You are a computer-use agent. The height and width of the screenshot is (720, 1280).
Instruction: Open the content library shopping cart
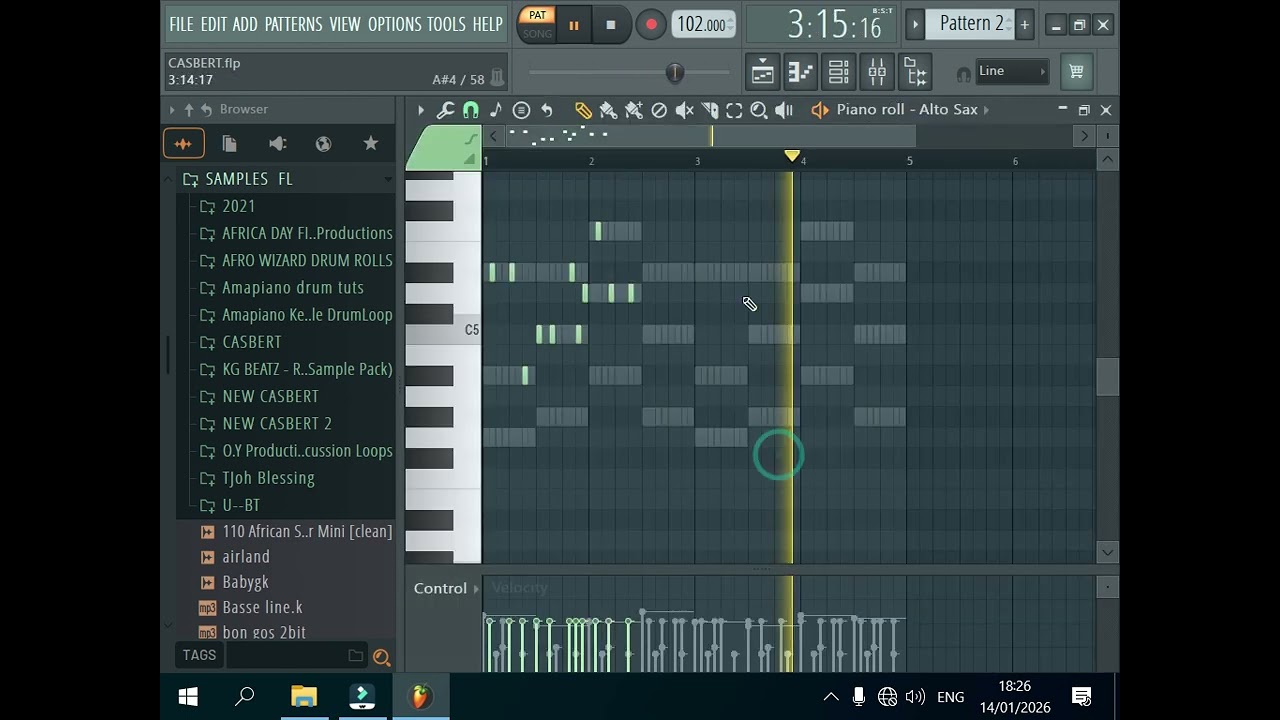(1076, 71)
